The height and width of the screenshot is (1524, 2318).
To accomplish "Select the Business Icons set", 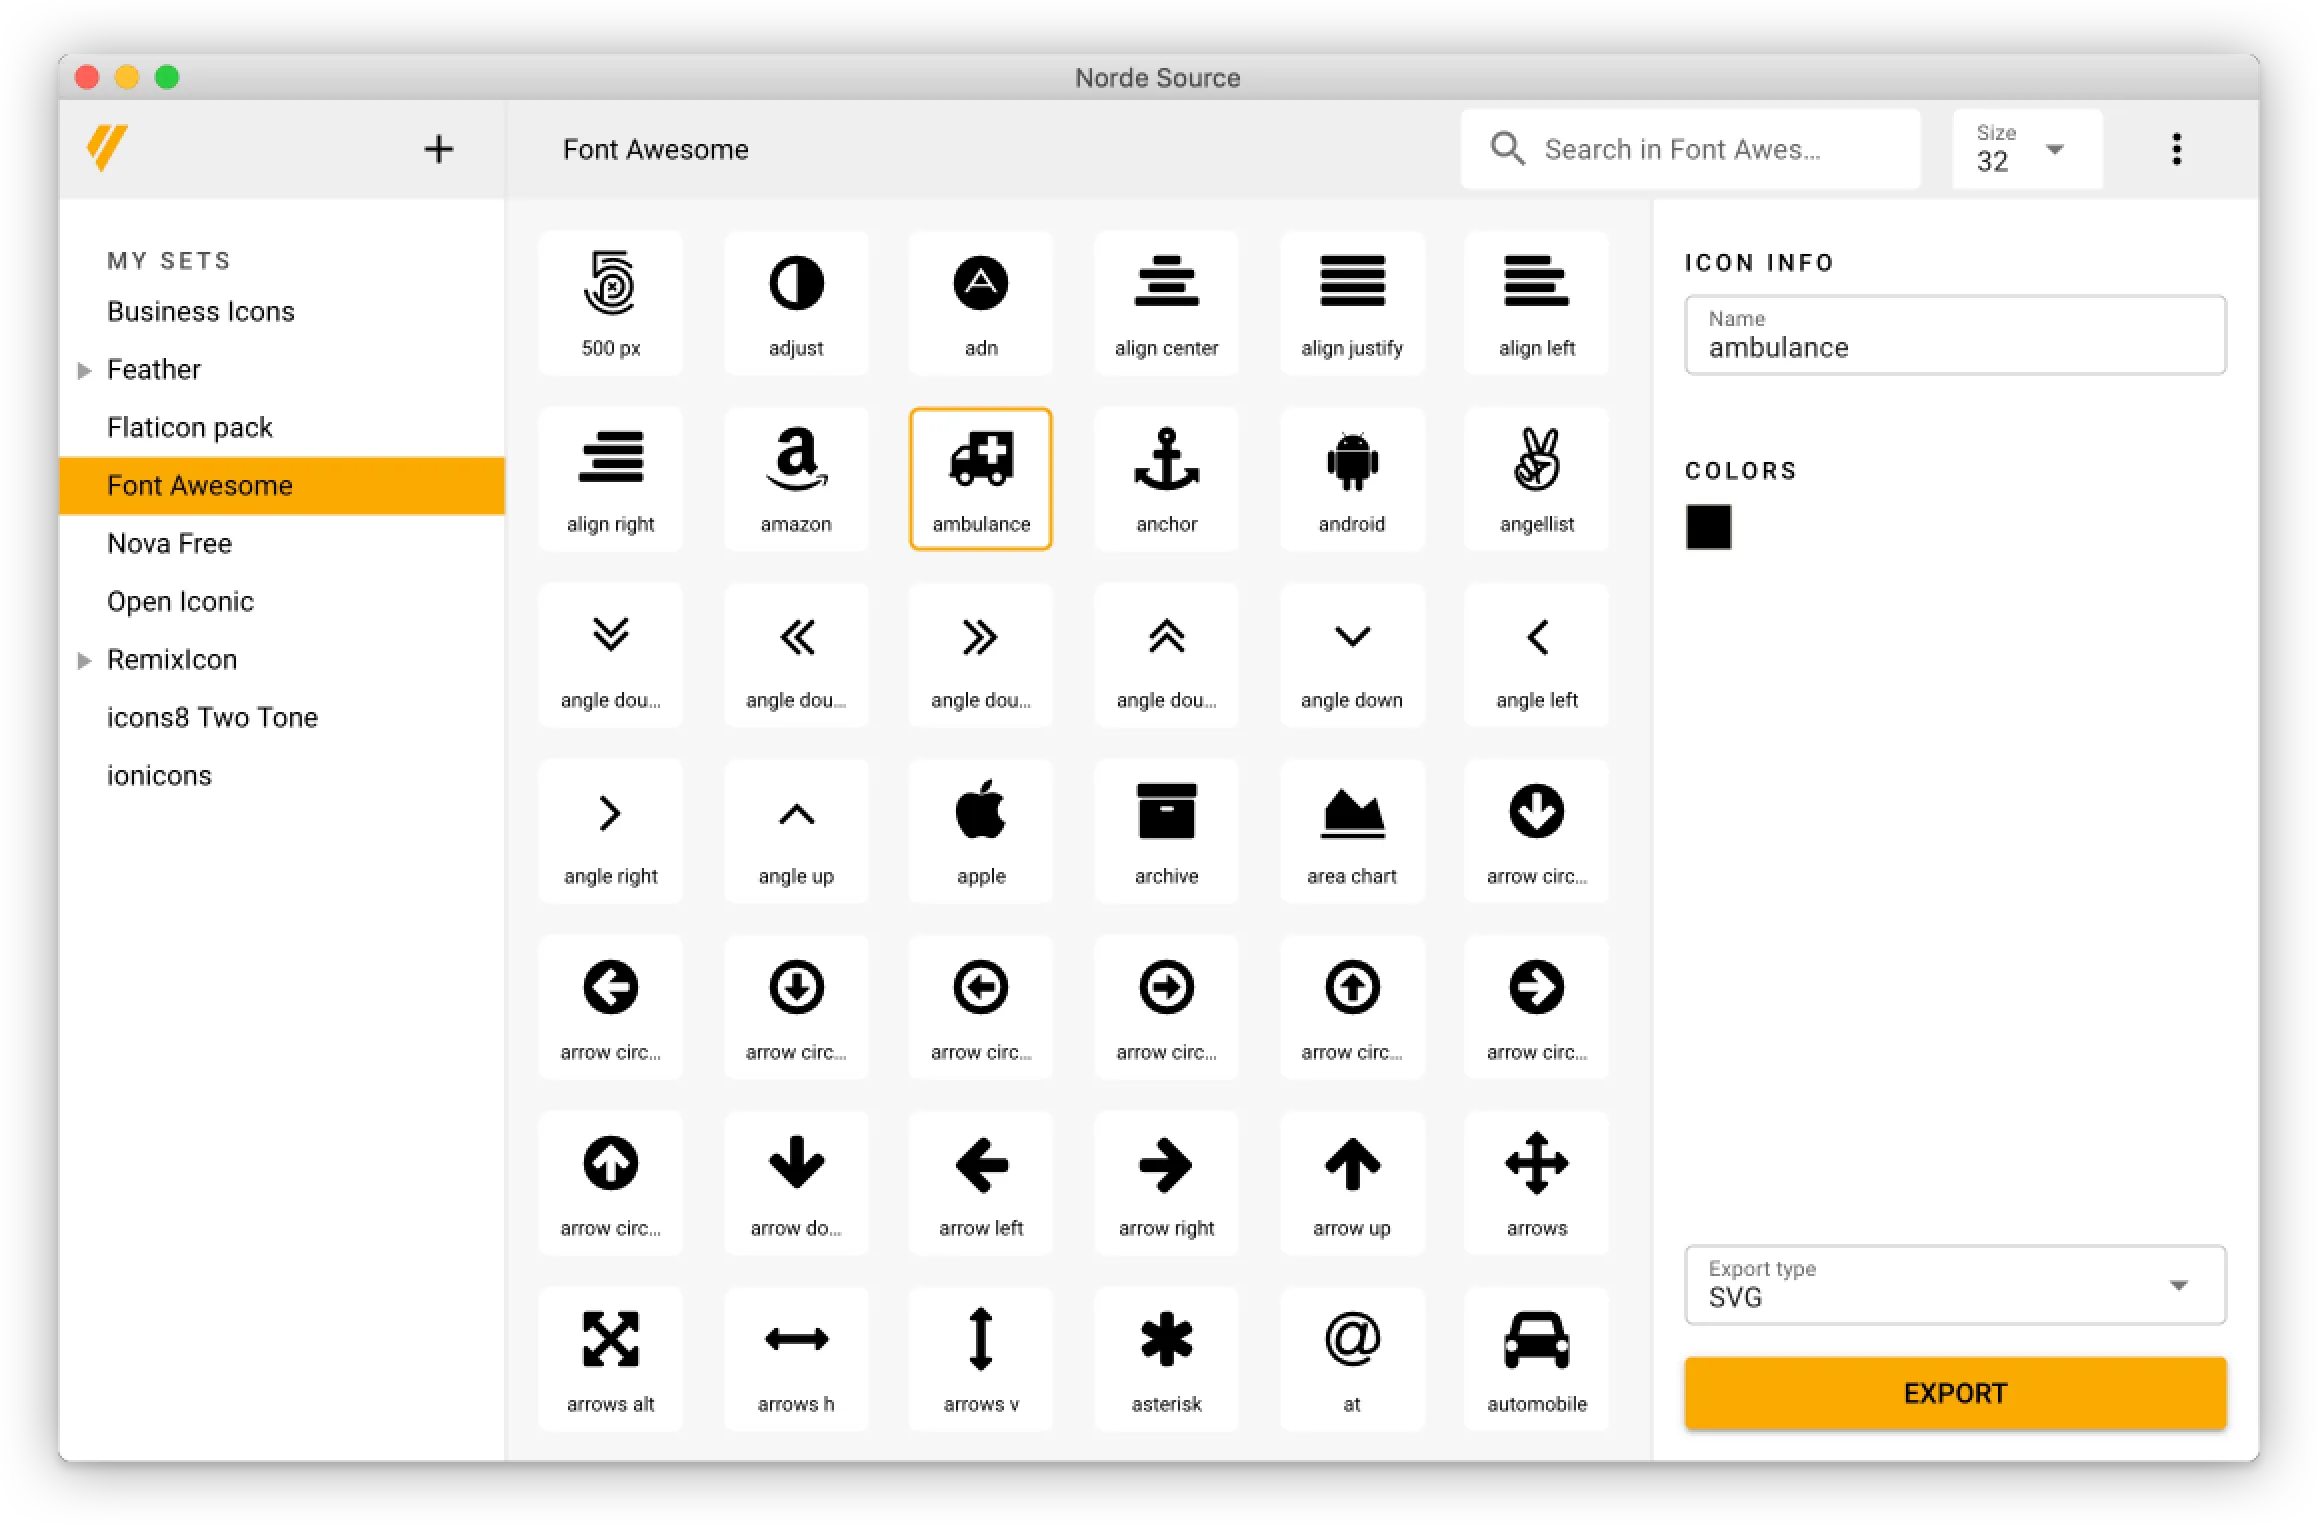I will tap(200, 311).
